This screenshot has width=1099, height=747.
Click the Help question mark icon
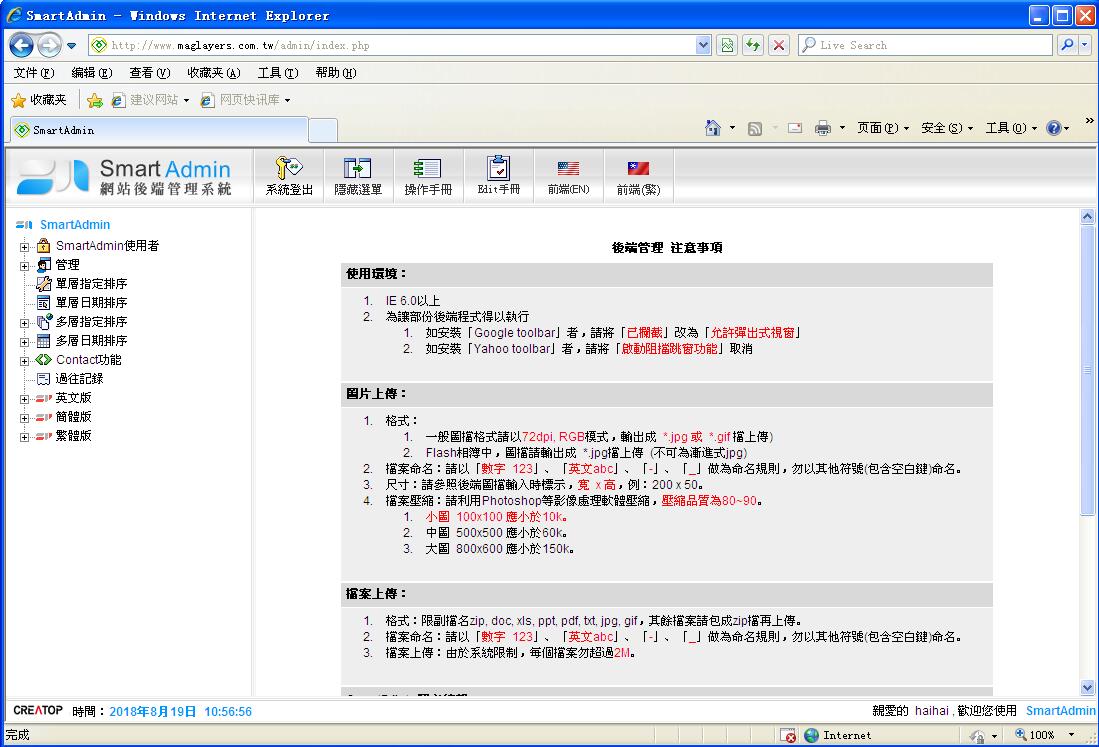(1053, 128)
